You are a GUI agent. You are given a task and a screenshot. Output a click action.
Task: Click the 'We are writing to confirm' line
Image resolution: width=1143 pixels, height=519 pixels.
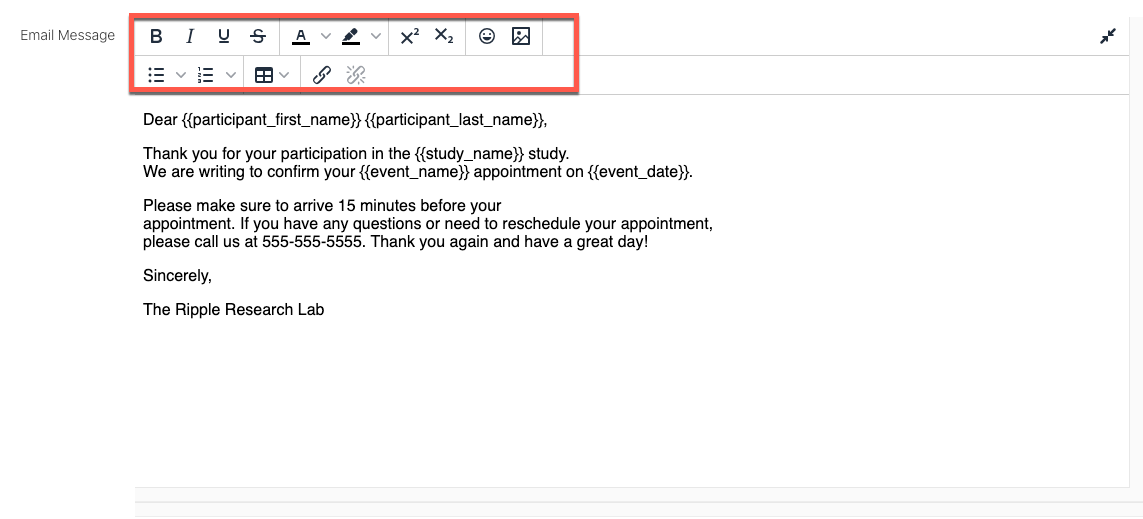418,172
